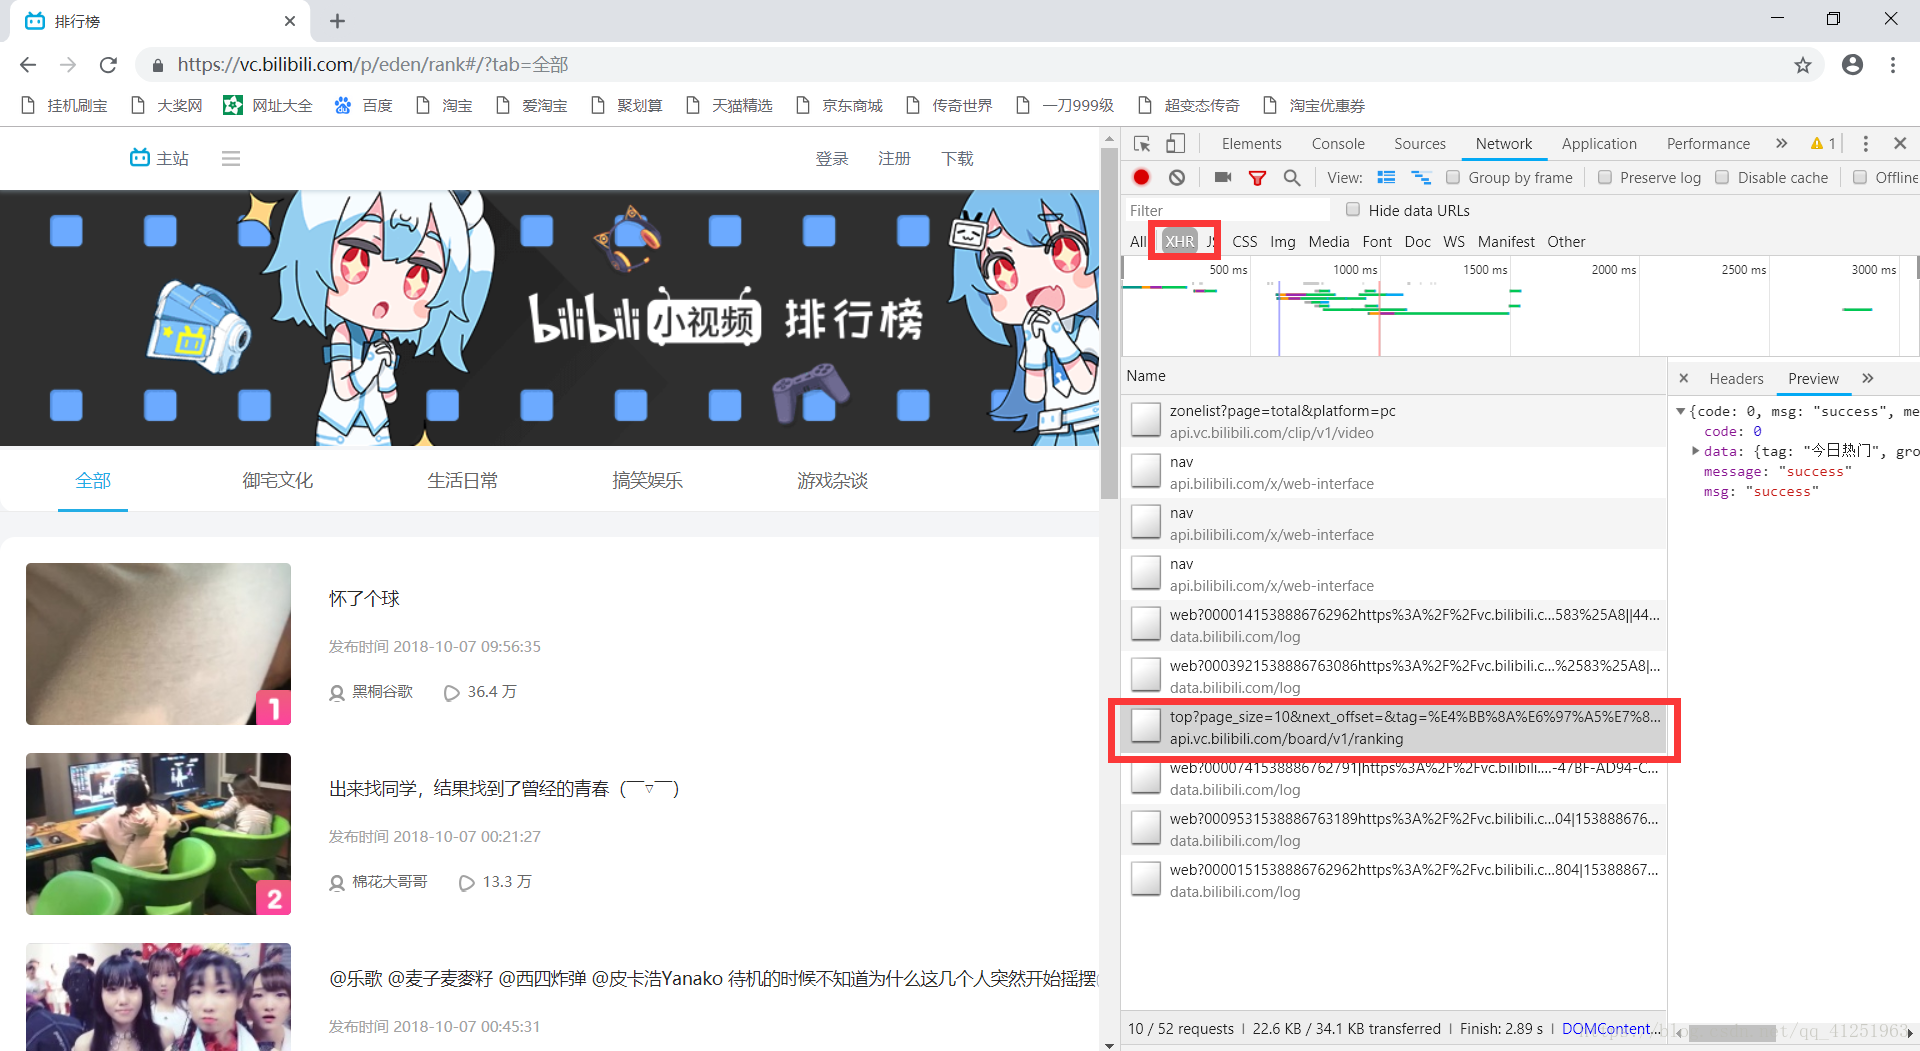Image resolution: width=1920 pixels, height=1051 pixels.
Task: Open the bilibili hamburger menu icon
Action: coord(231,158)
